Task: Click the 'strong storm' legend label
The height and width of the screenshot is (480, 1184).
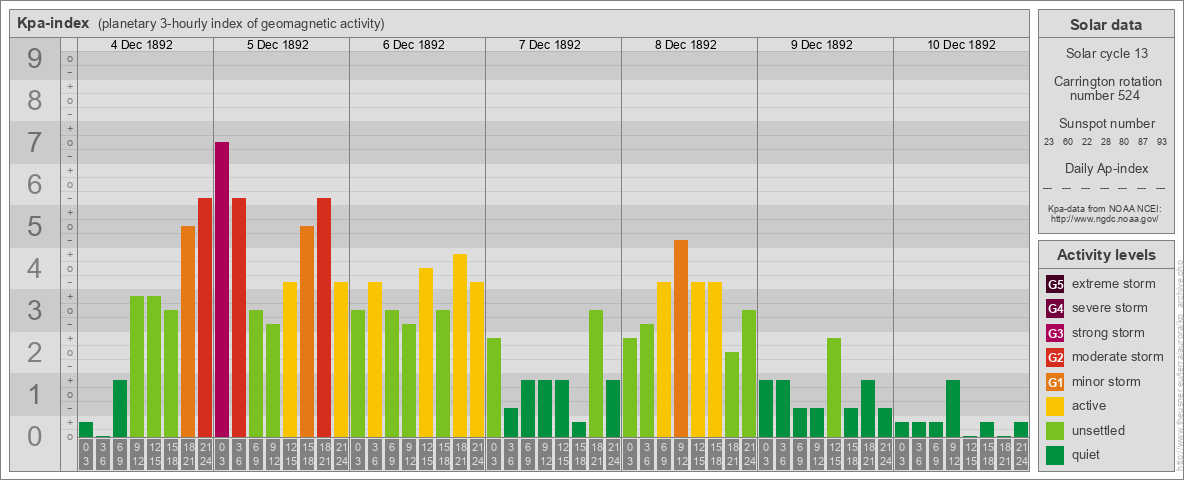Action: [1108, 332]
